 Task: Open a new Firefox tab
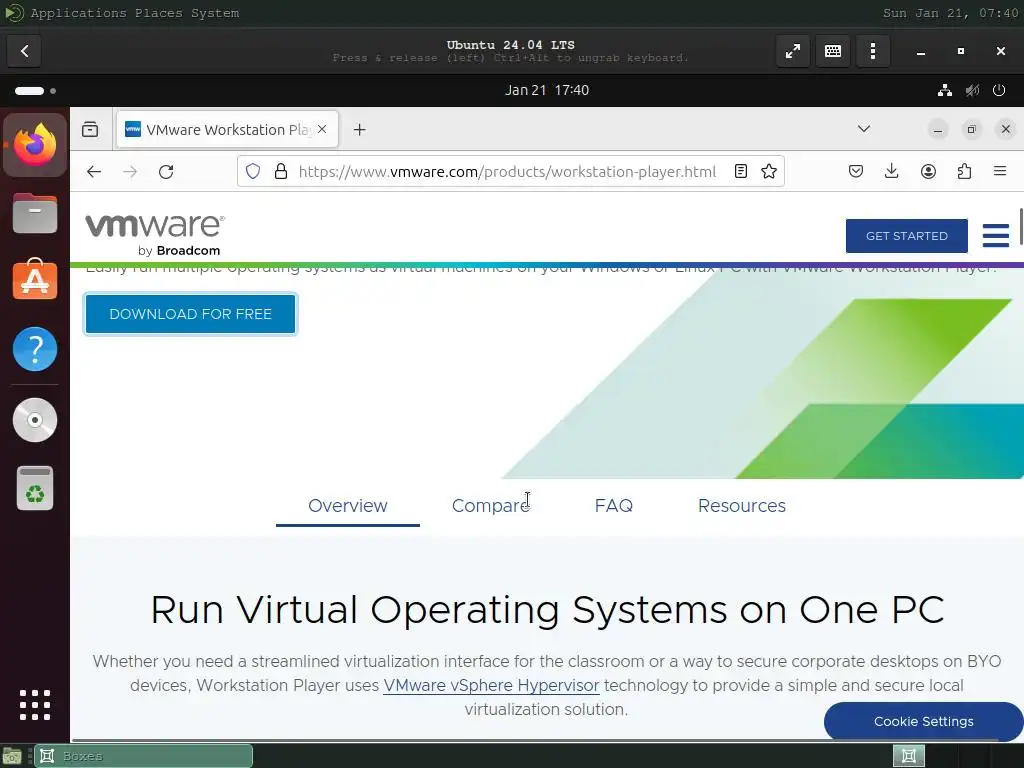tap(359, 129)
